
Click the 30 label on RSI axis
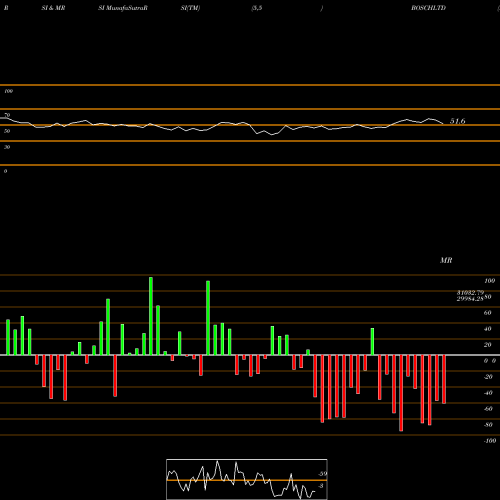[x=7, y=147]
